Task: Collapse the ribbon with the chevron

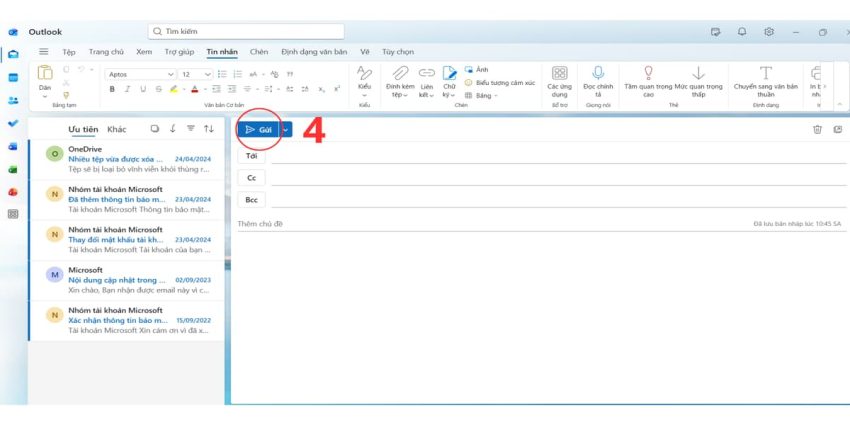Action: [840, 104]
